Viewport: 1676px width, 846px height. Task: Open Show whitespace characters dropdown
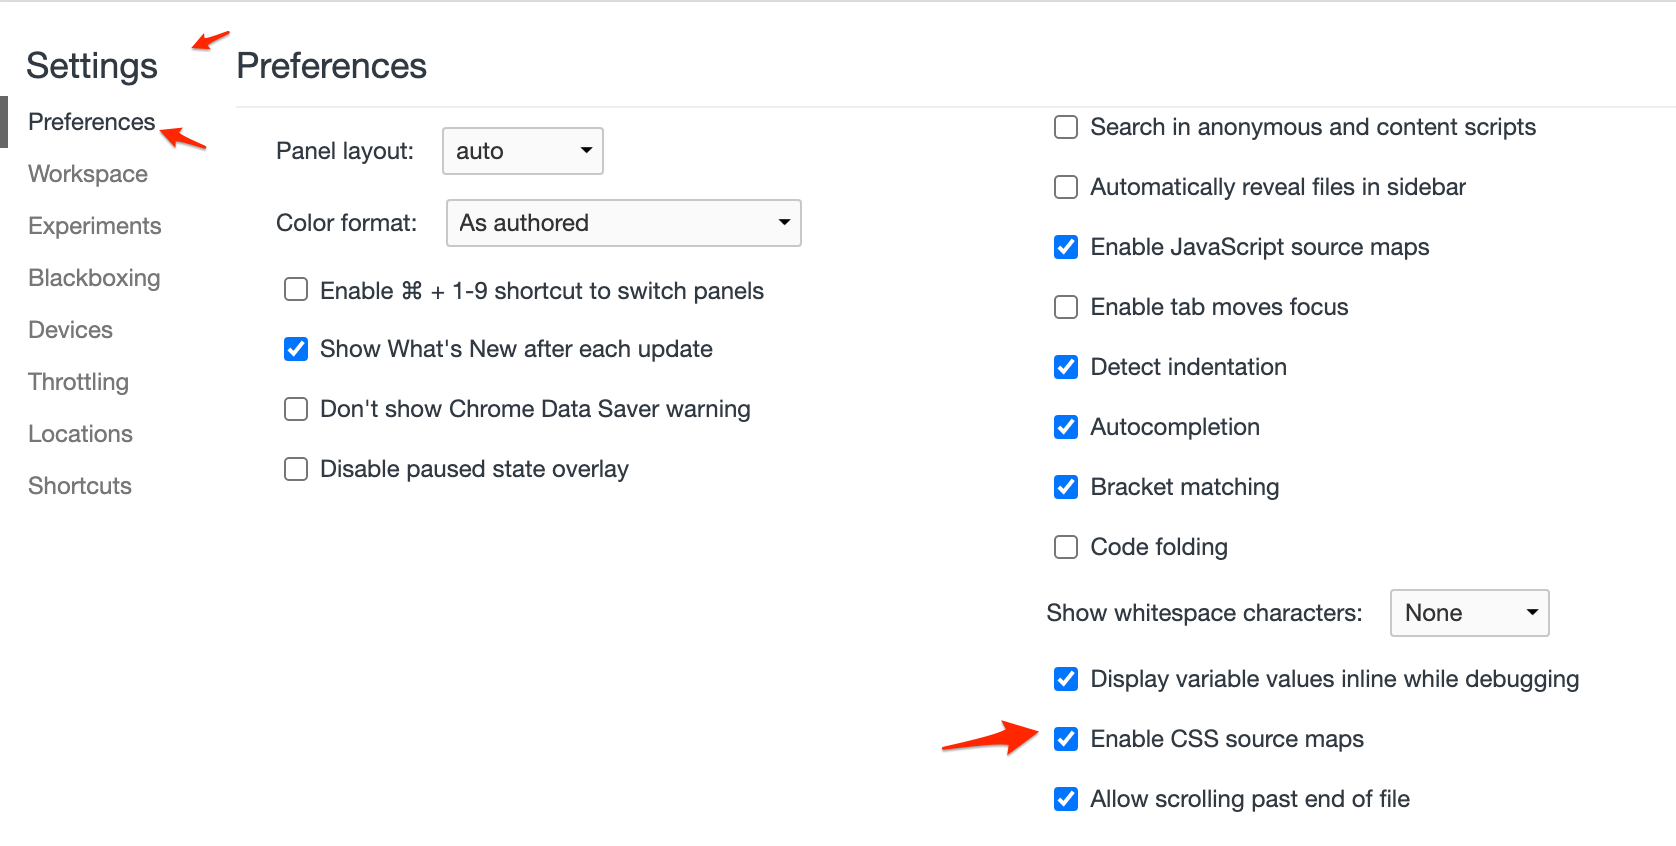click(1468, 613)
